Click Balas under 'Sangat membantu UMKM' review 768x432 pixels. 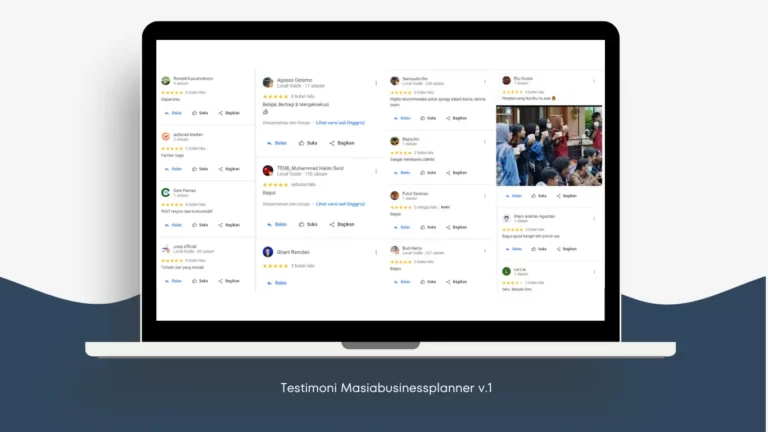(402, 173)
